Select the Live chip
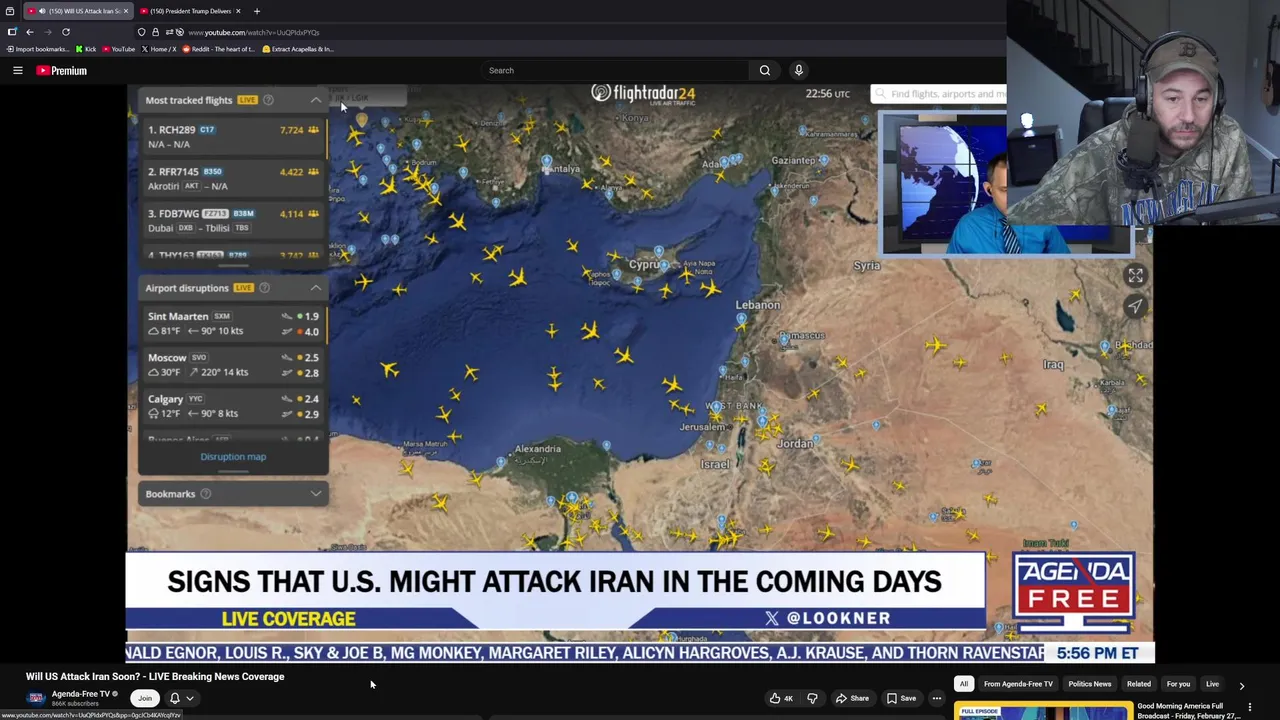1280x720 pixels. 1212,684
